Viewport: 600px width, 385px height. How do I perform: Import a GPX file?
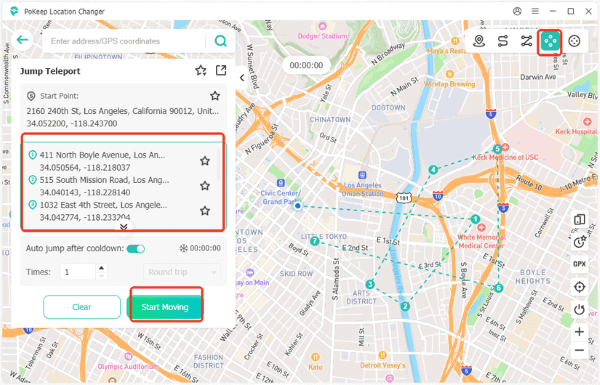coord(579,264)
